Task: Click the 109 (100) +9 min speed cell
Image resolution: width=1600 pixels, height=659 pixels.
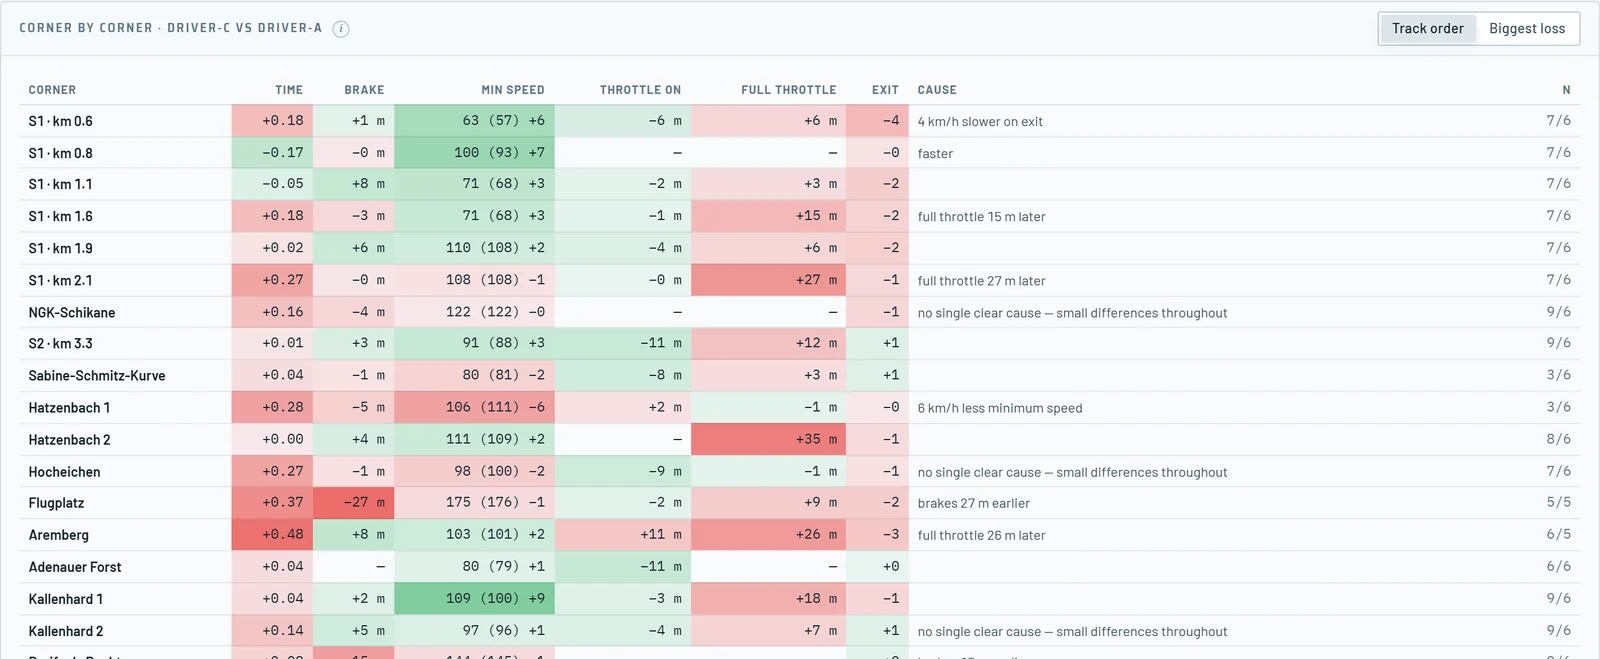Action: click(475, 599)
